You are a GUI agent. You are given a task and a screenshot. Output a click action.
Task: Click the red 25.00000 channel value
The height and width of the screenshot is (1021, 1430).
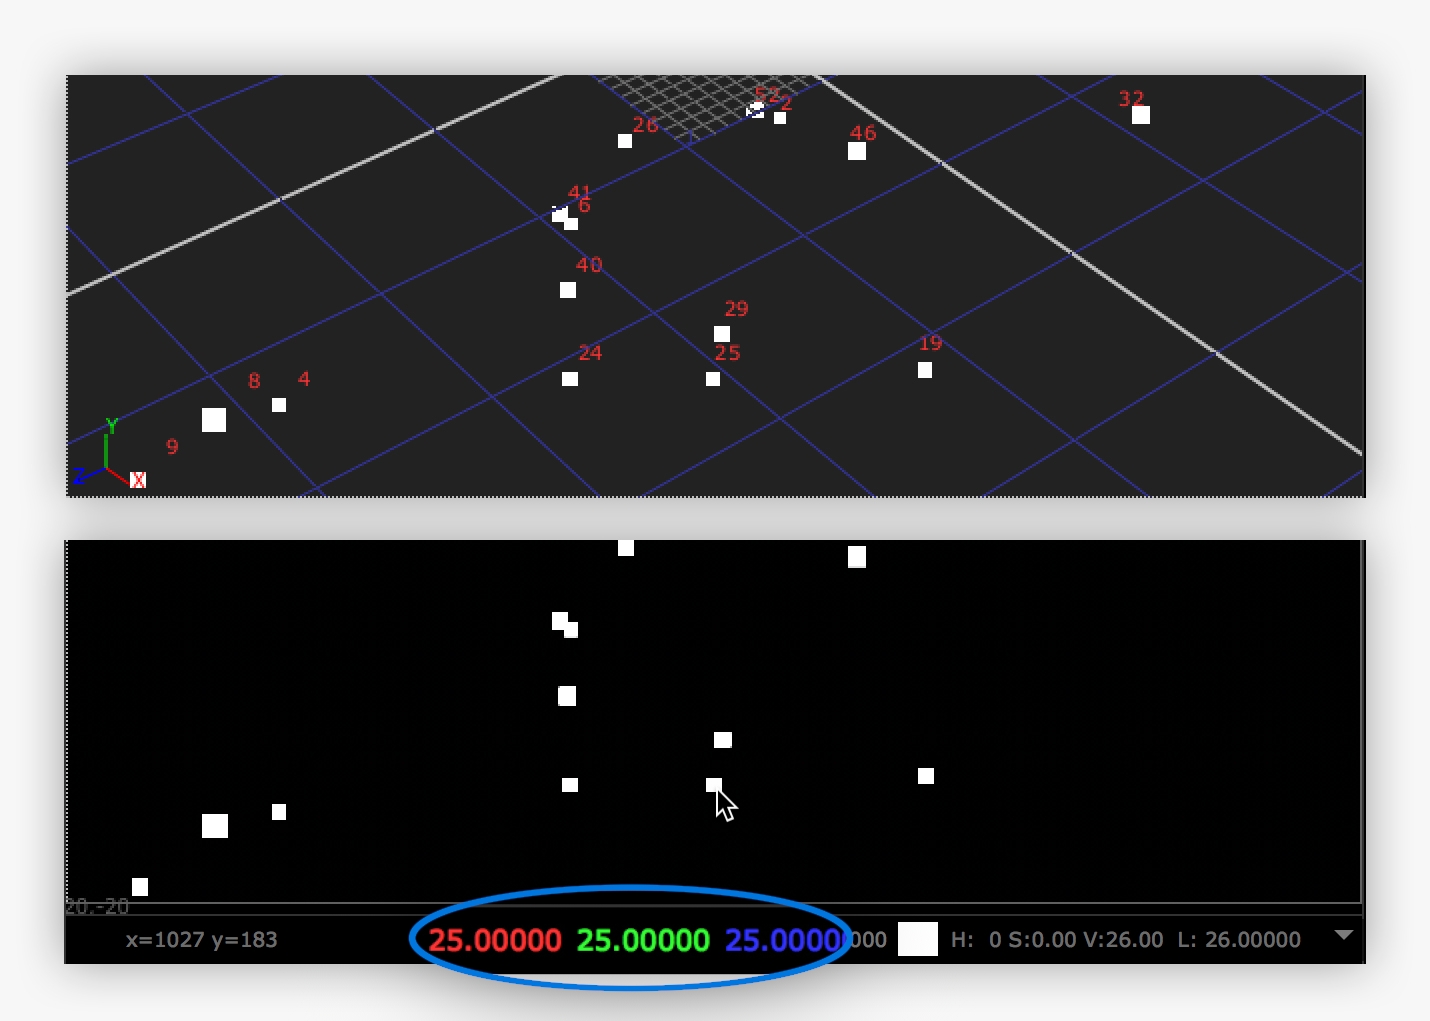(x=495, y=939)
